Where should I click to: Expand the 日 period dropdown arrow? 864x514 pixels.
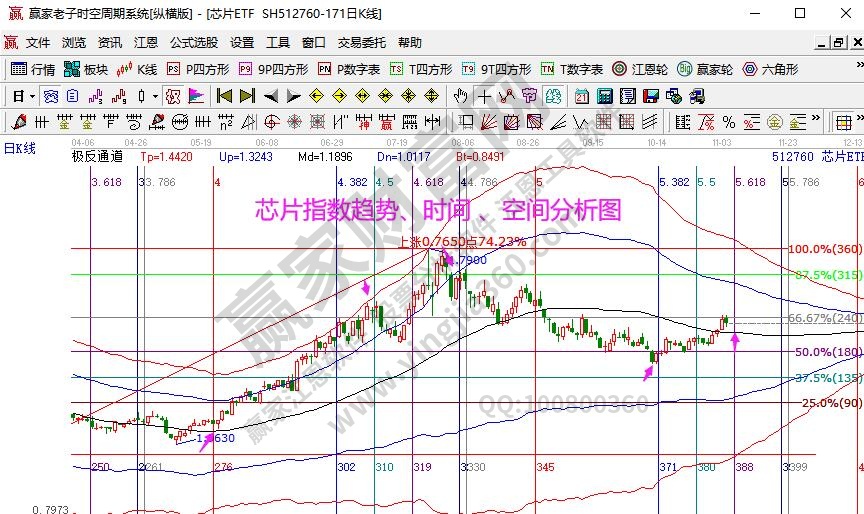32,96
